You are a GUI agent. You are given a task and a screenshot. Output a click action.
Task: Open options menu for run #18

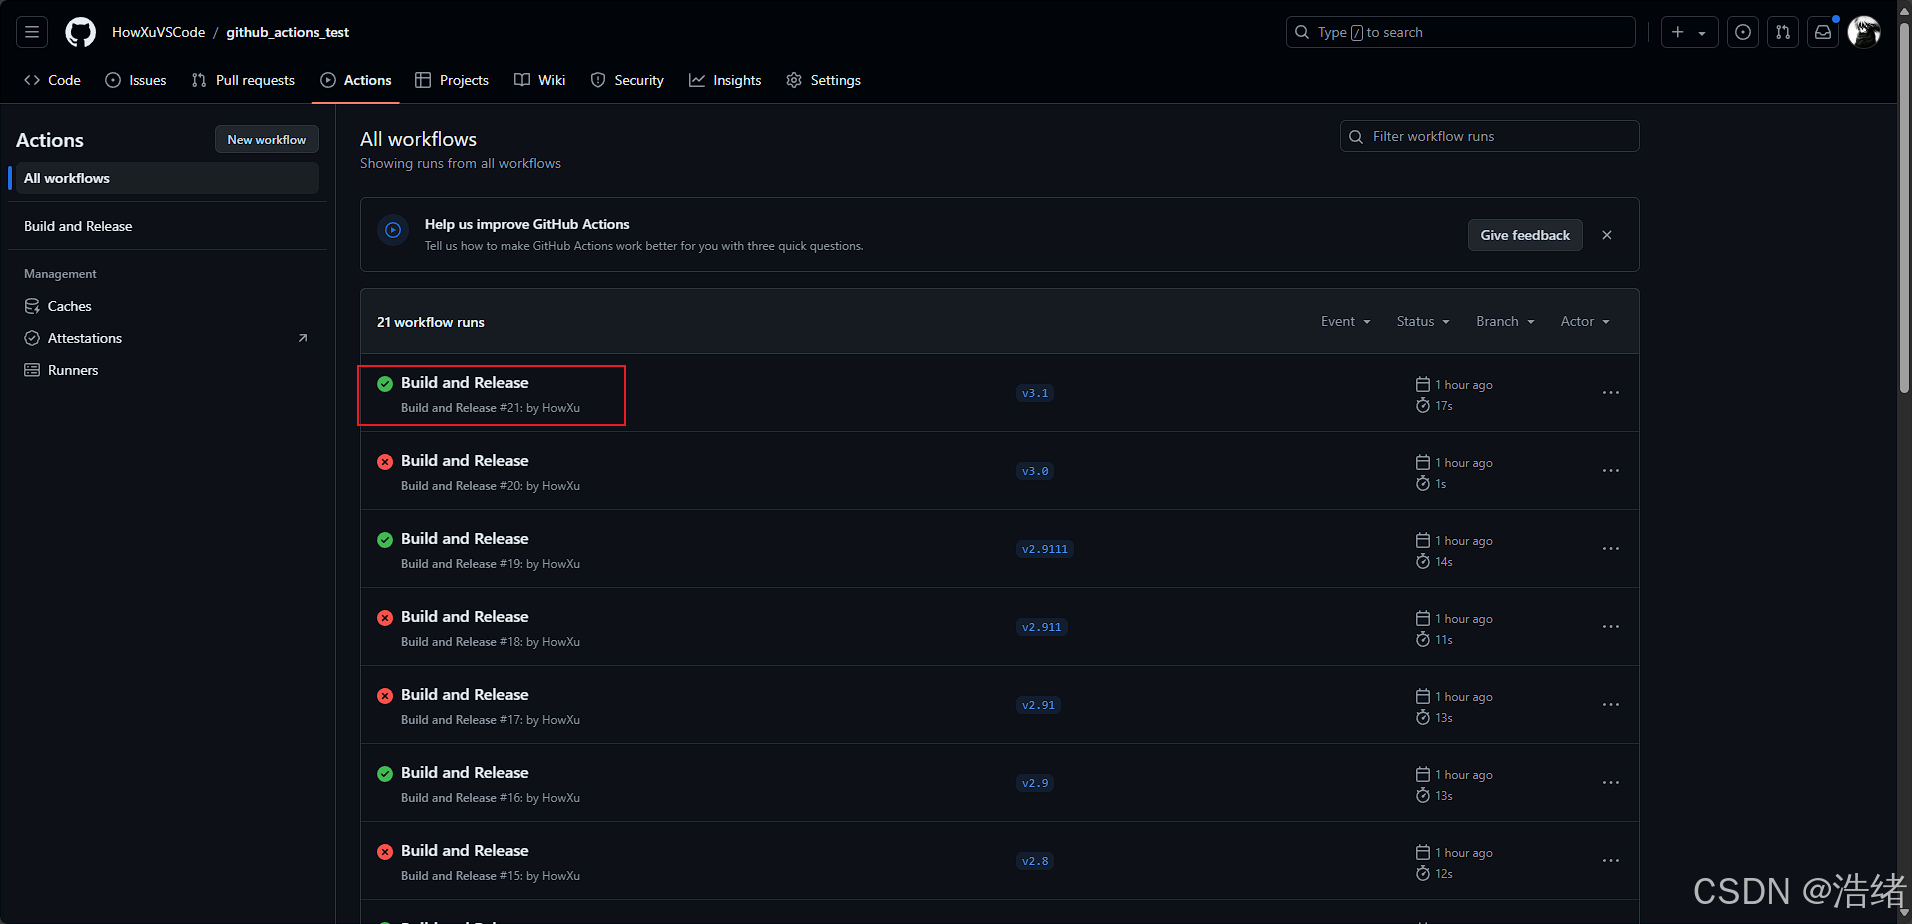click(1610, 627)
